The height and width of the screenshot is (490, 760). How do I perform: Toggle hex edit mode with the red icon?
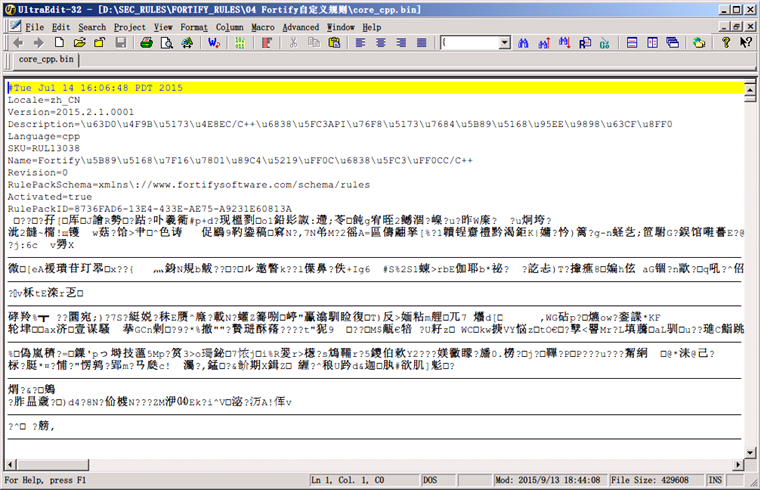tap(266, 43)
